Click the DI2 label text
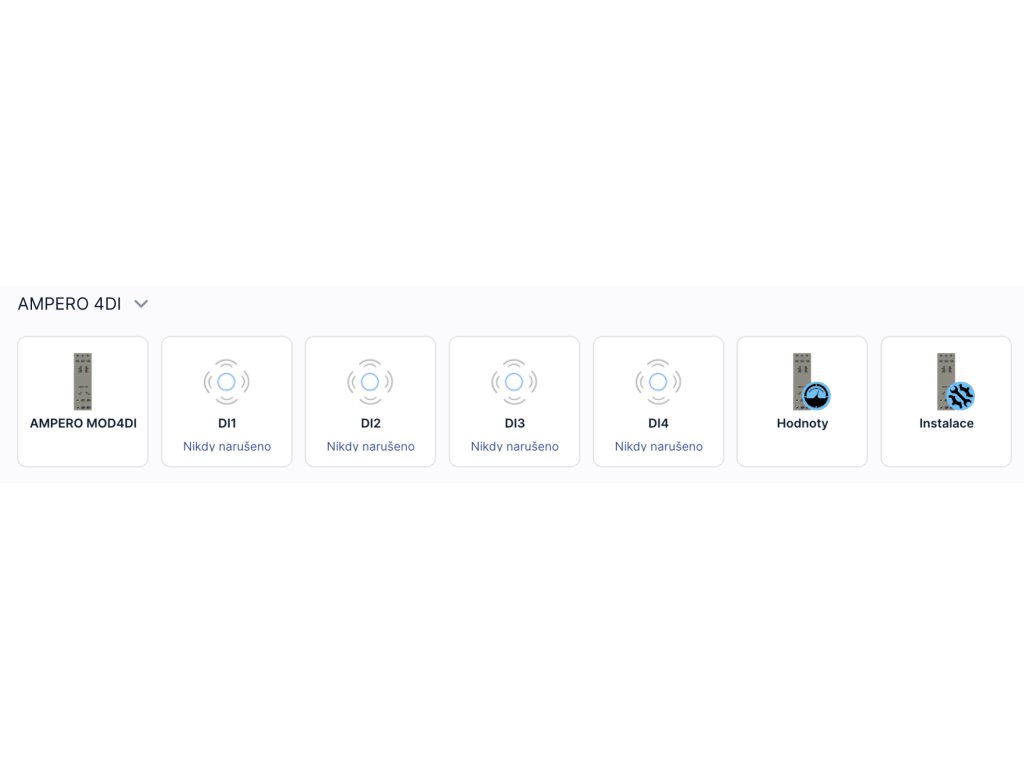This screenshot has height=768, width=1024. click(x=370, y=423)
